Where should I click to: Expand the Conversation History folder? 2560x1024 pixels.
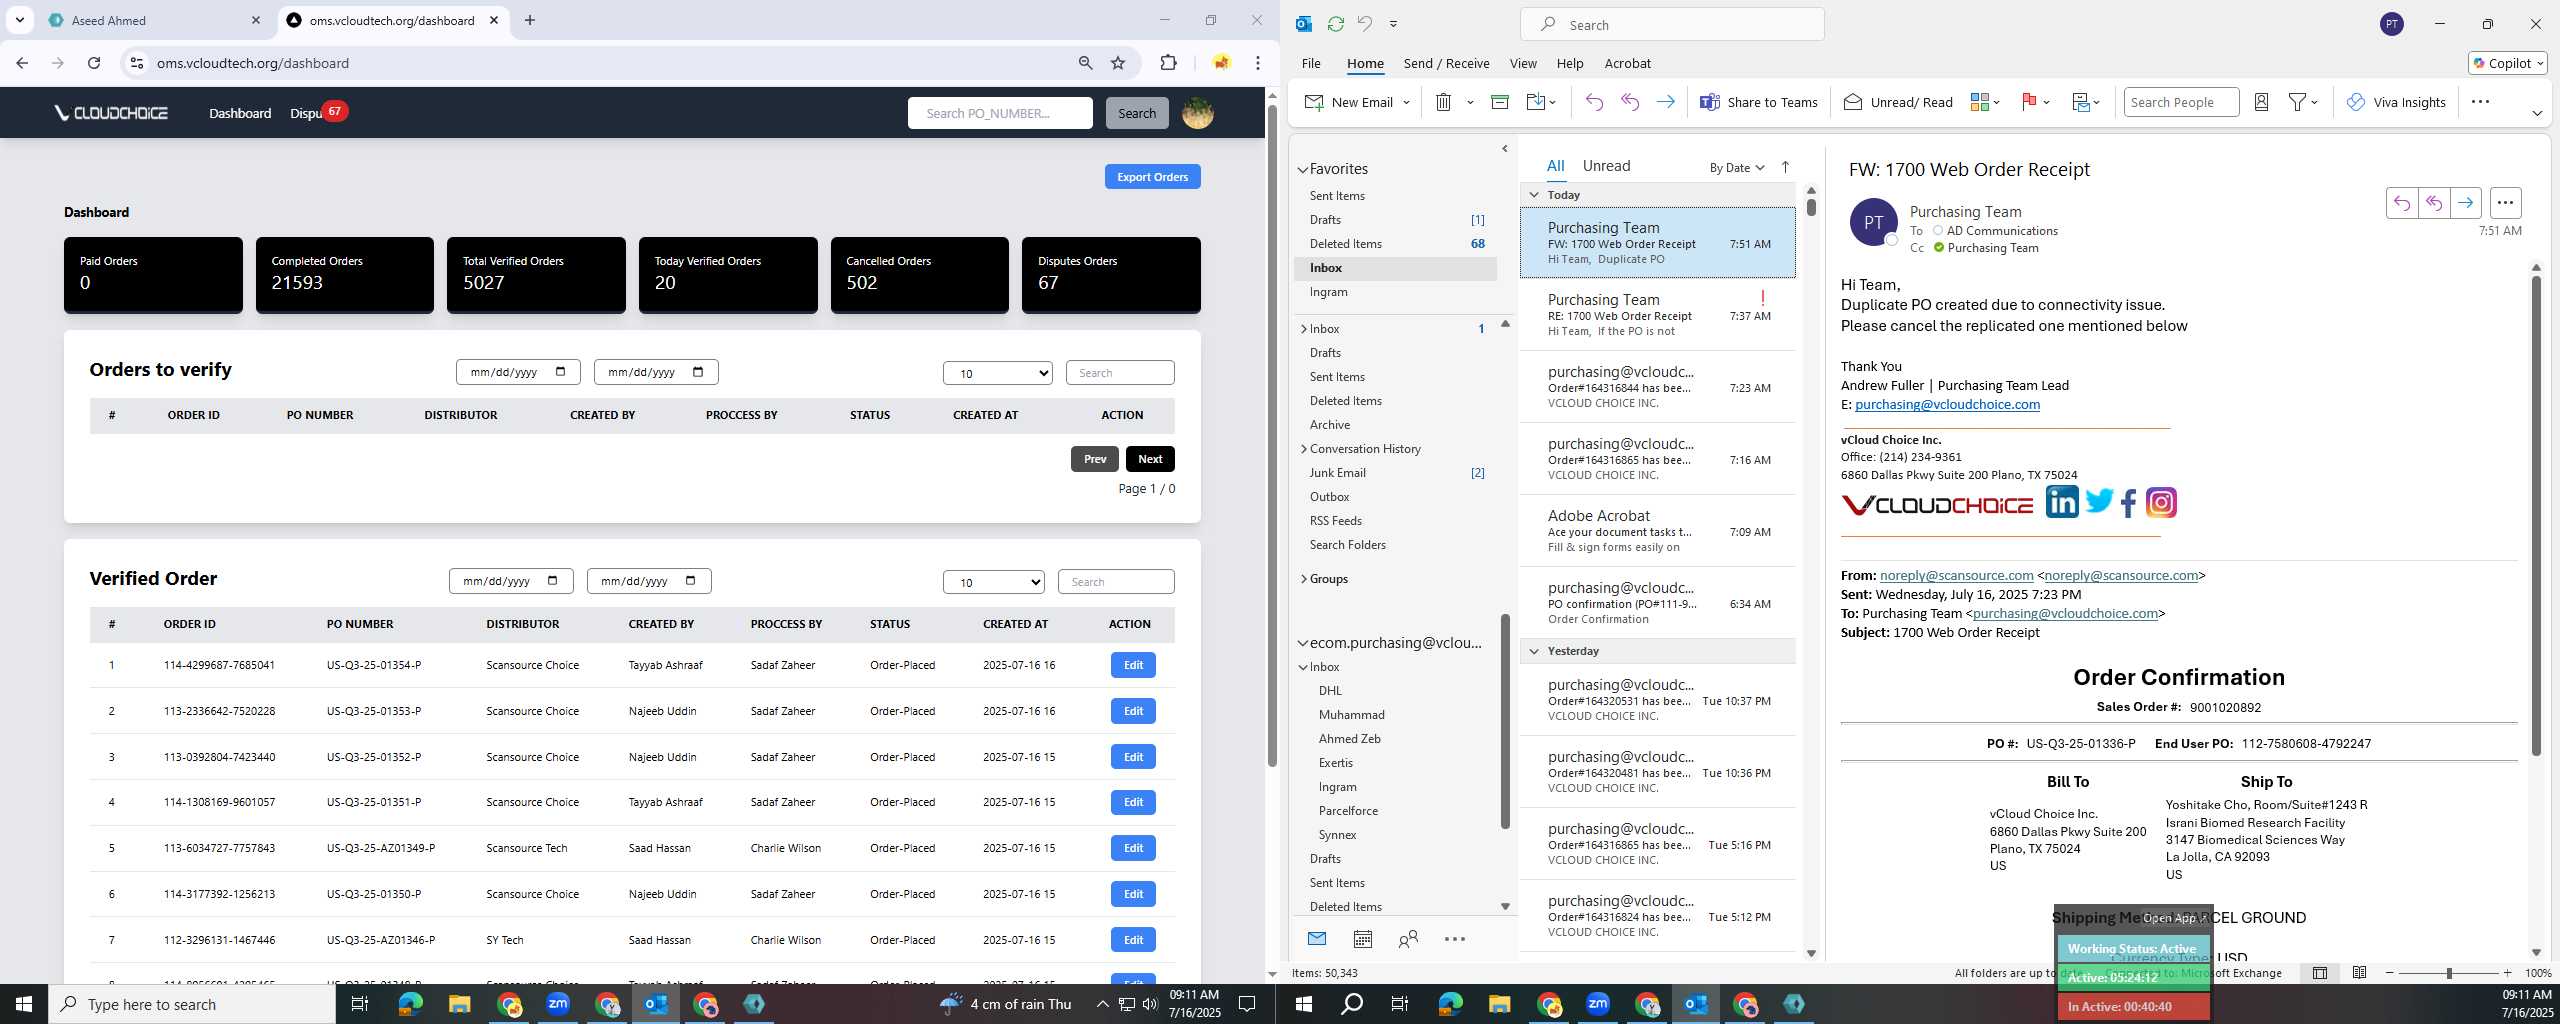point(1304,449)
